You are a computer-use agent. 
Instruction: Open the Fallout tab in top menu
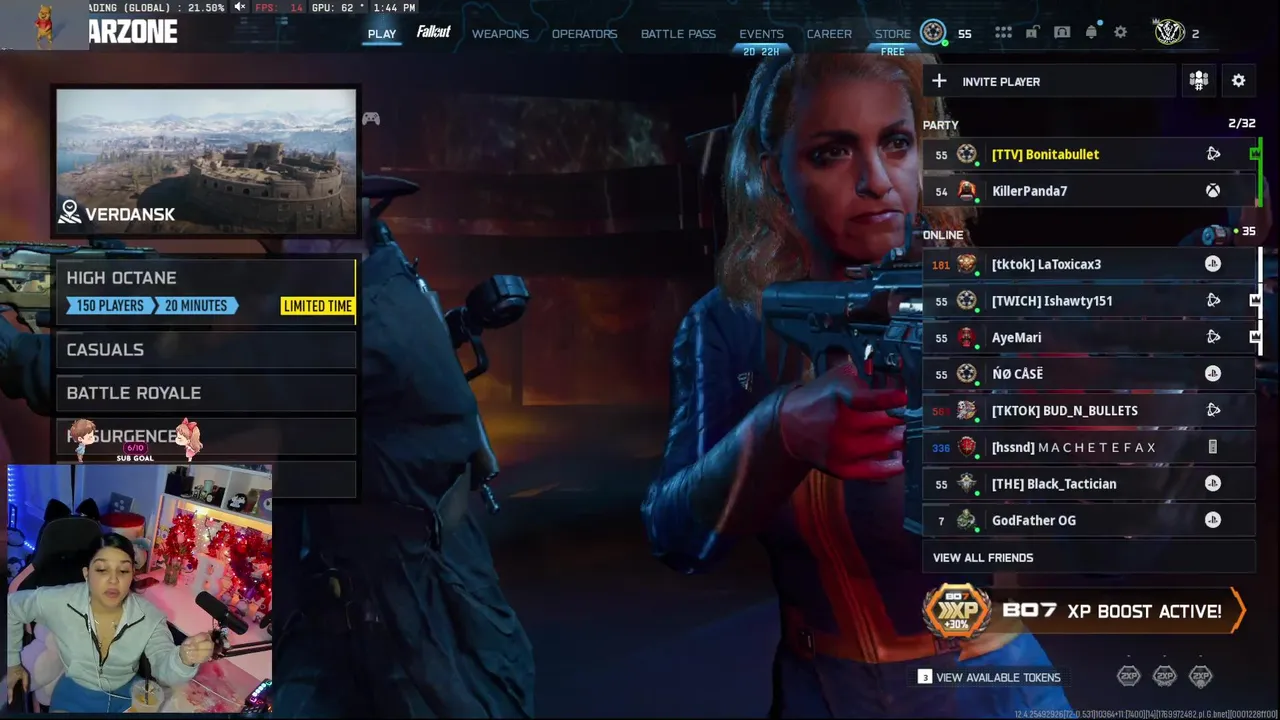[433, 32]
